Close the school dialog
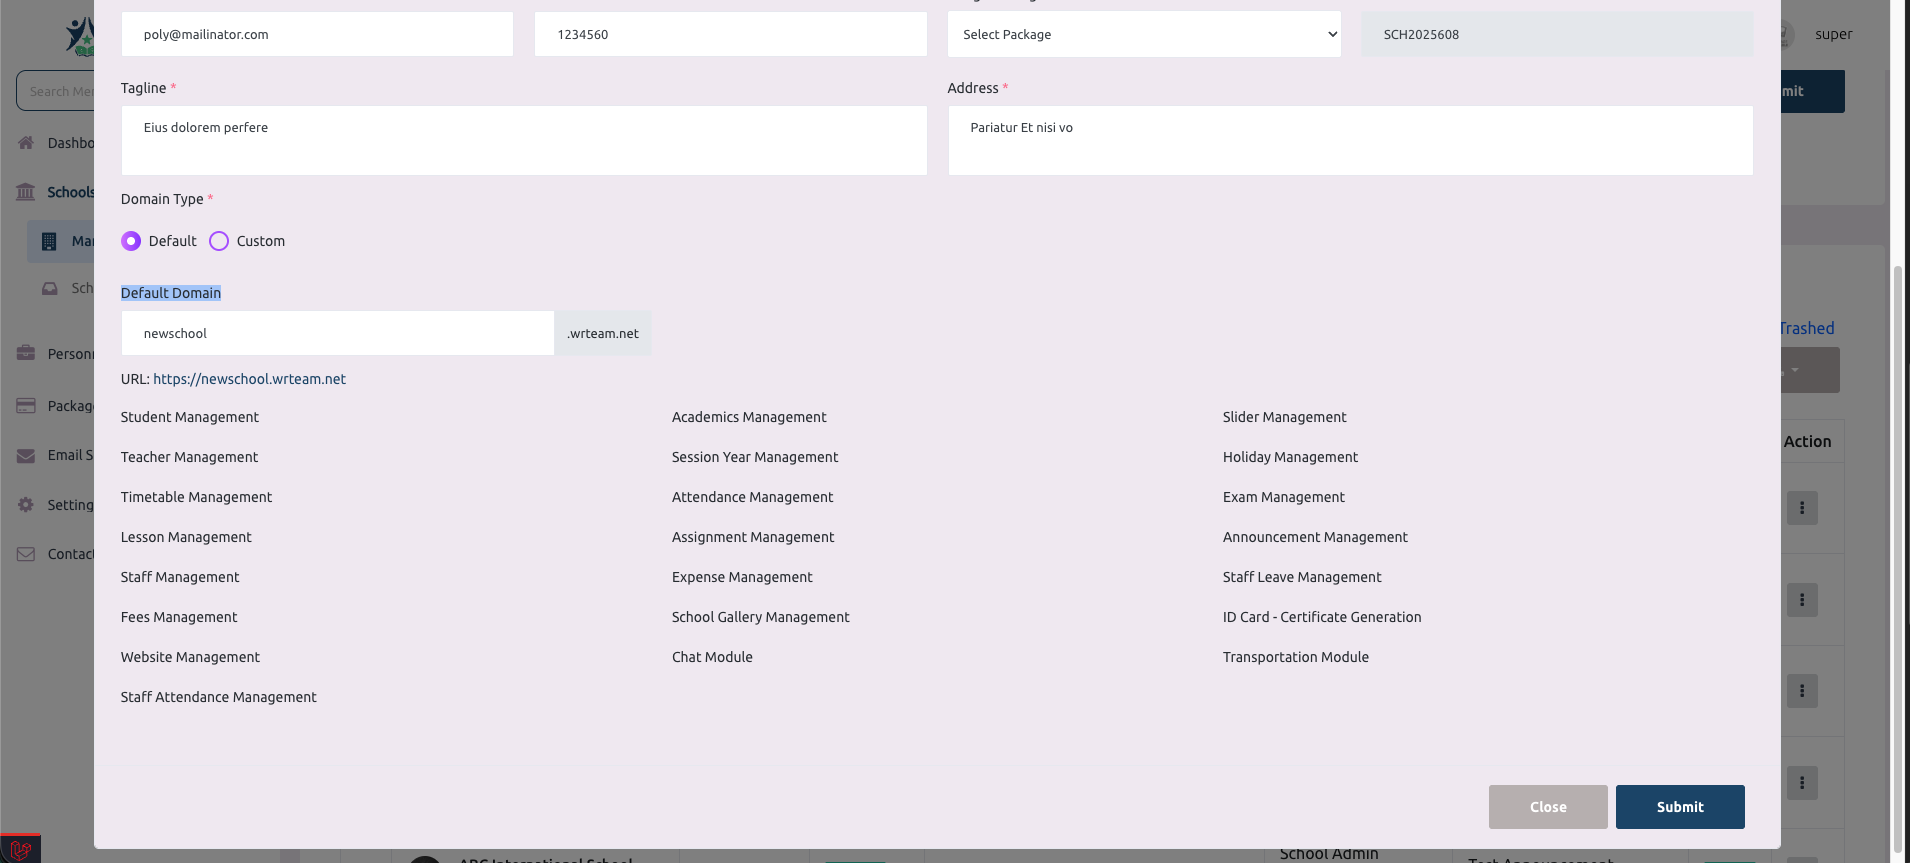 coord(1548,807)
